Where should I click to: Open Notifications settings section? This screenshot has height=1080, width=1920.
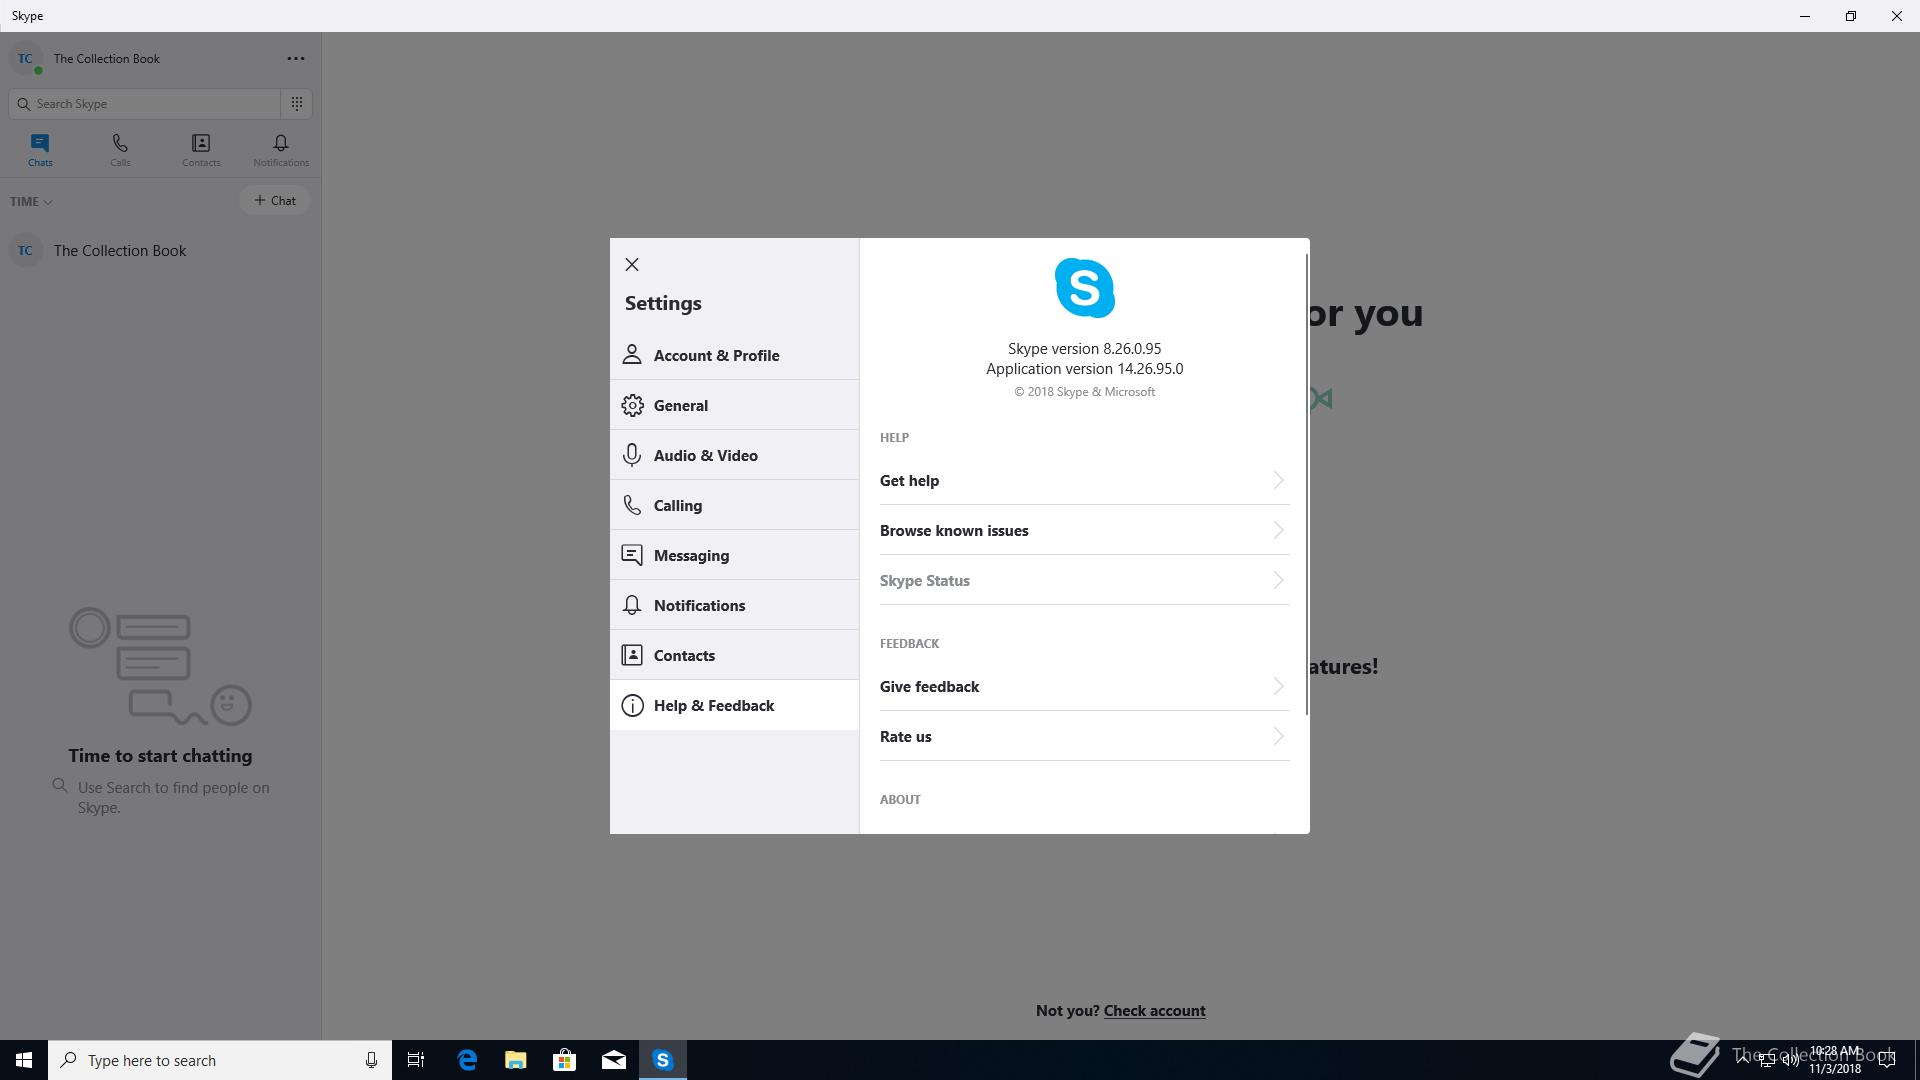coord(735,605)
